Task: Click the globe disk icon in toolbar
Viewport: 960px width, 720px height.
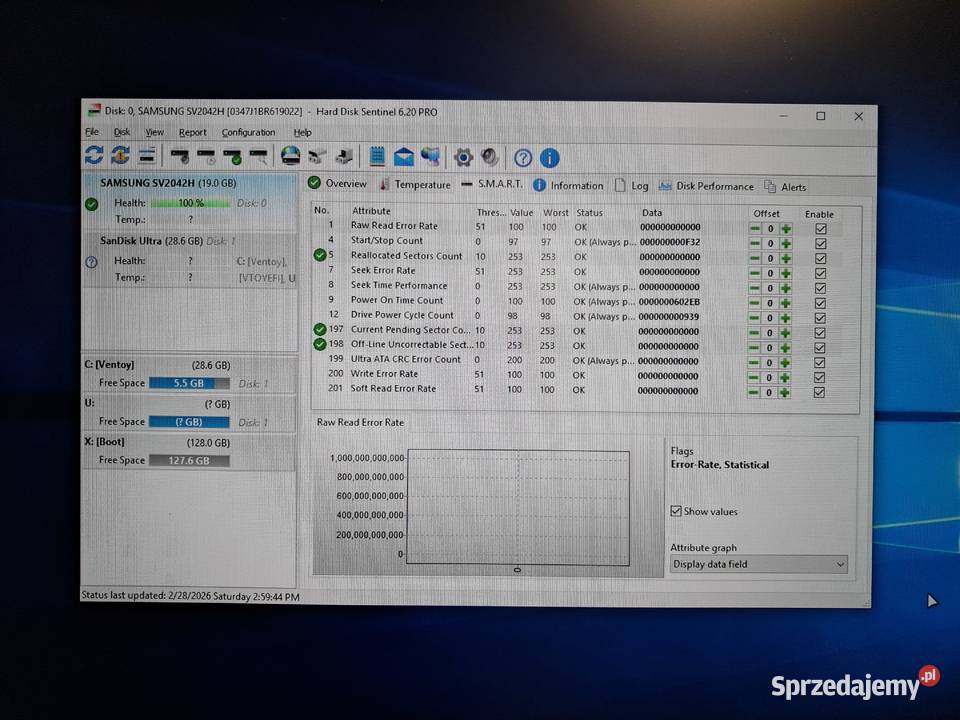Action: coord(290,156)
